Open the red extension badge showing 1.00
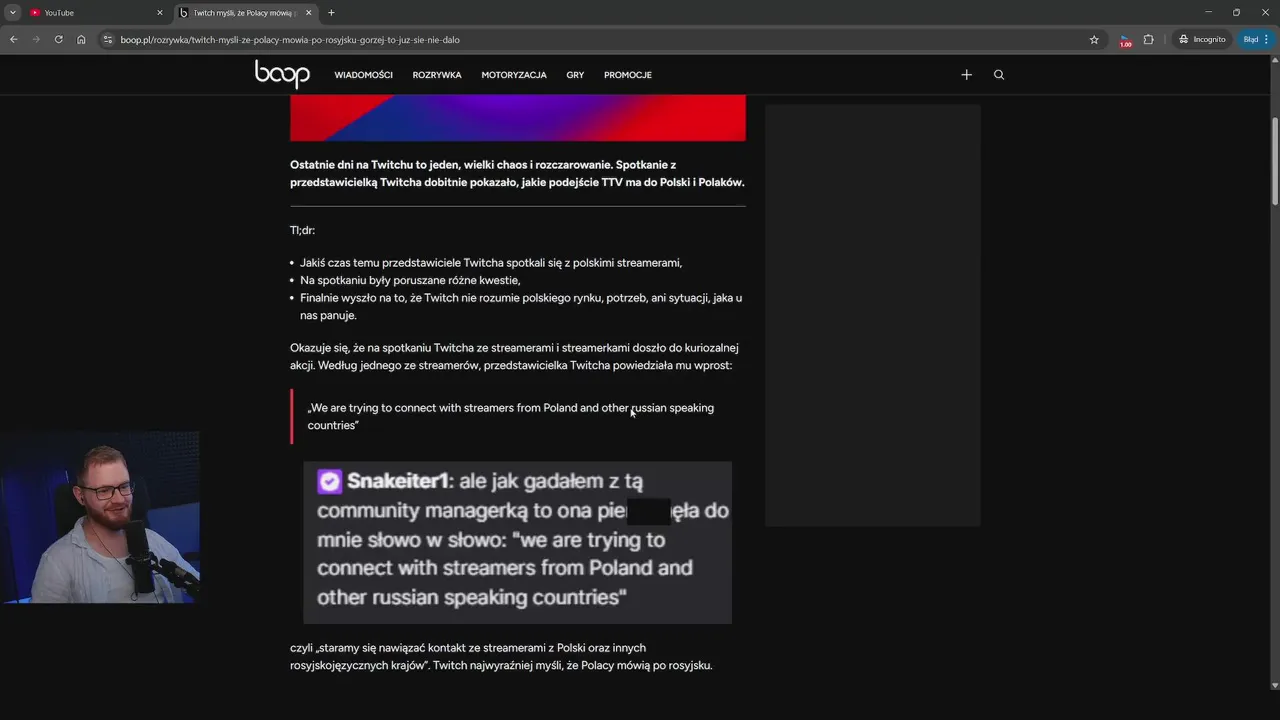1280x720 pixels. 1125,41
